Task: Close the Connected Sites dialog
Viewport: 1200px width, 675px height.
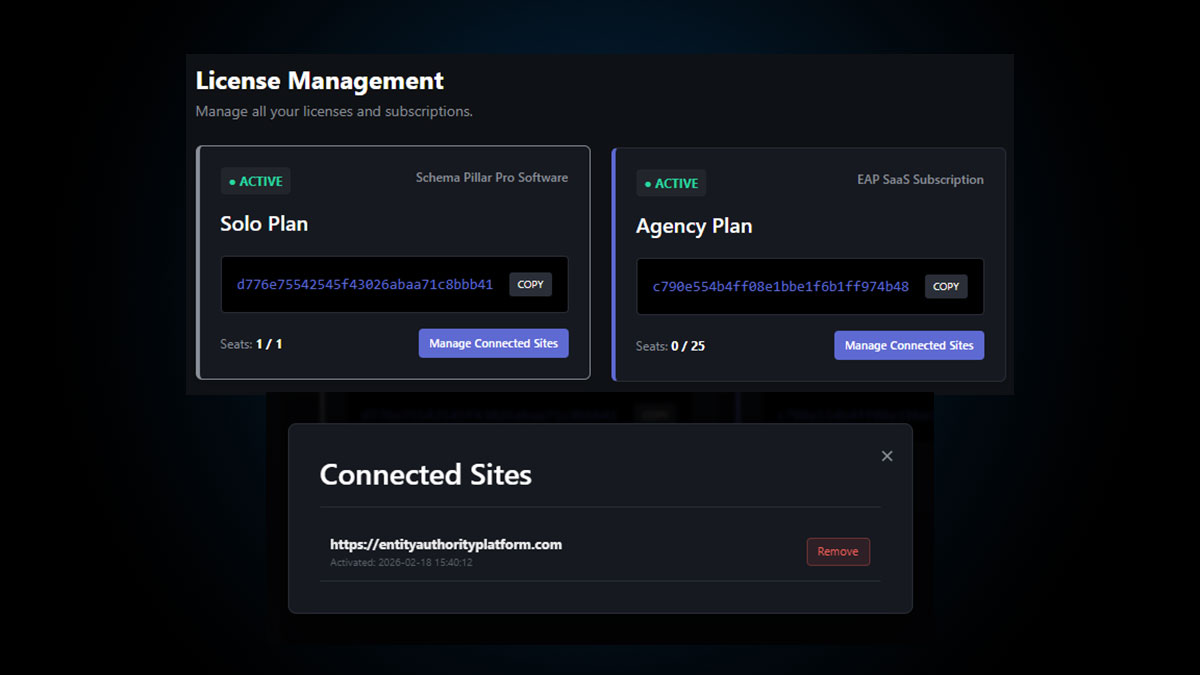Action: 886,456
